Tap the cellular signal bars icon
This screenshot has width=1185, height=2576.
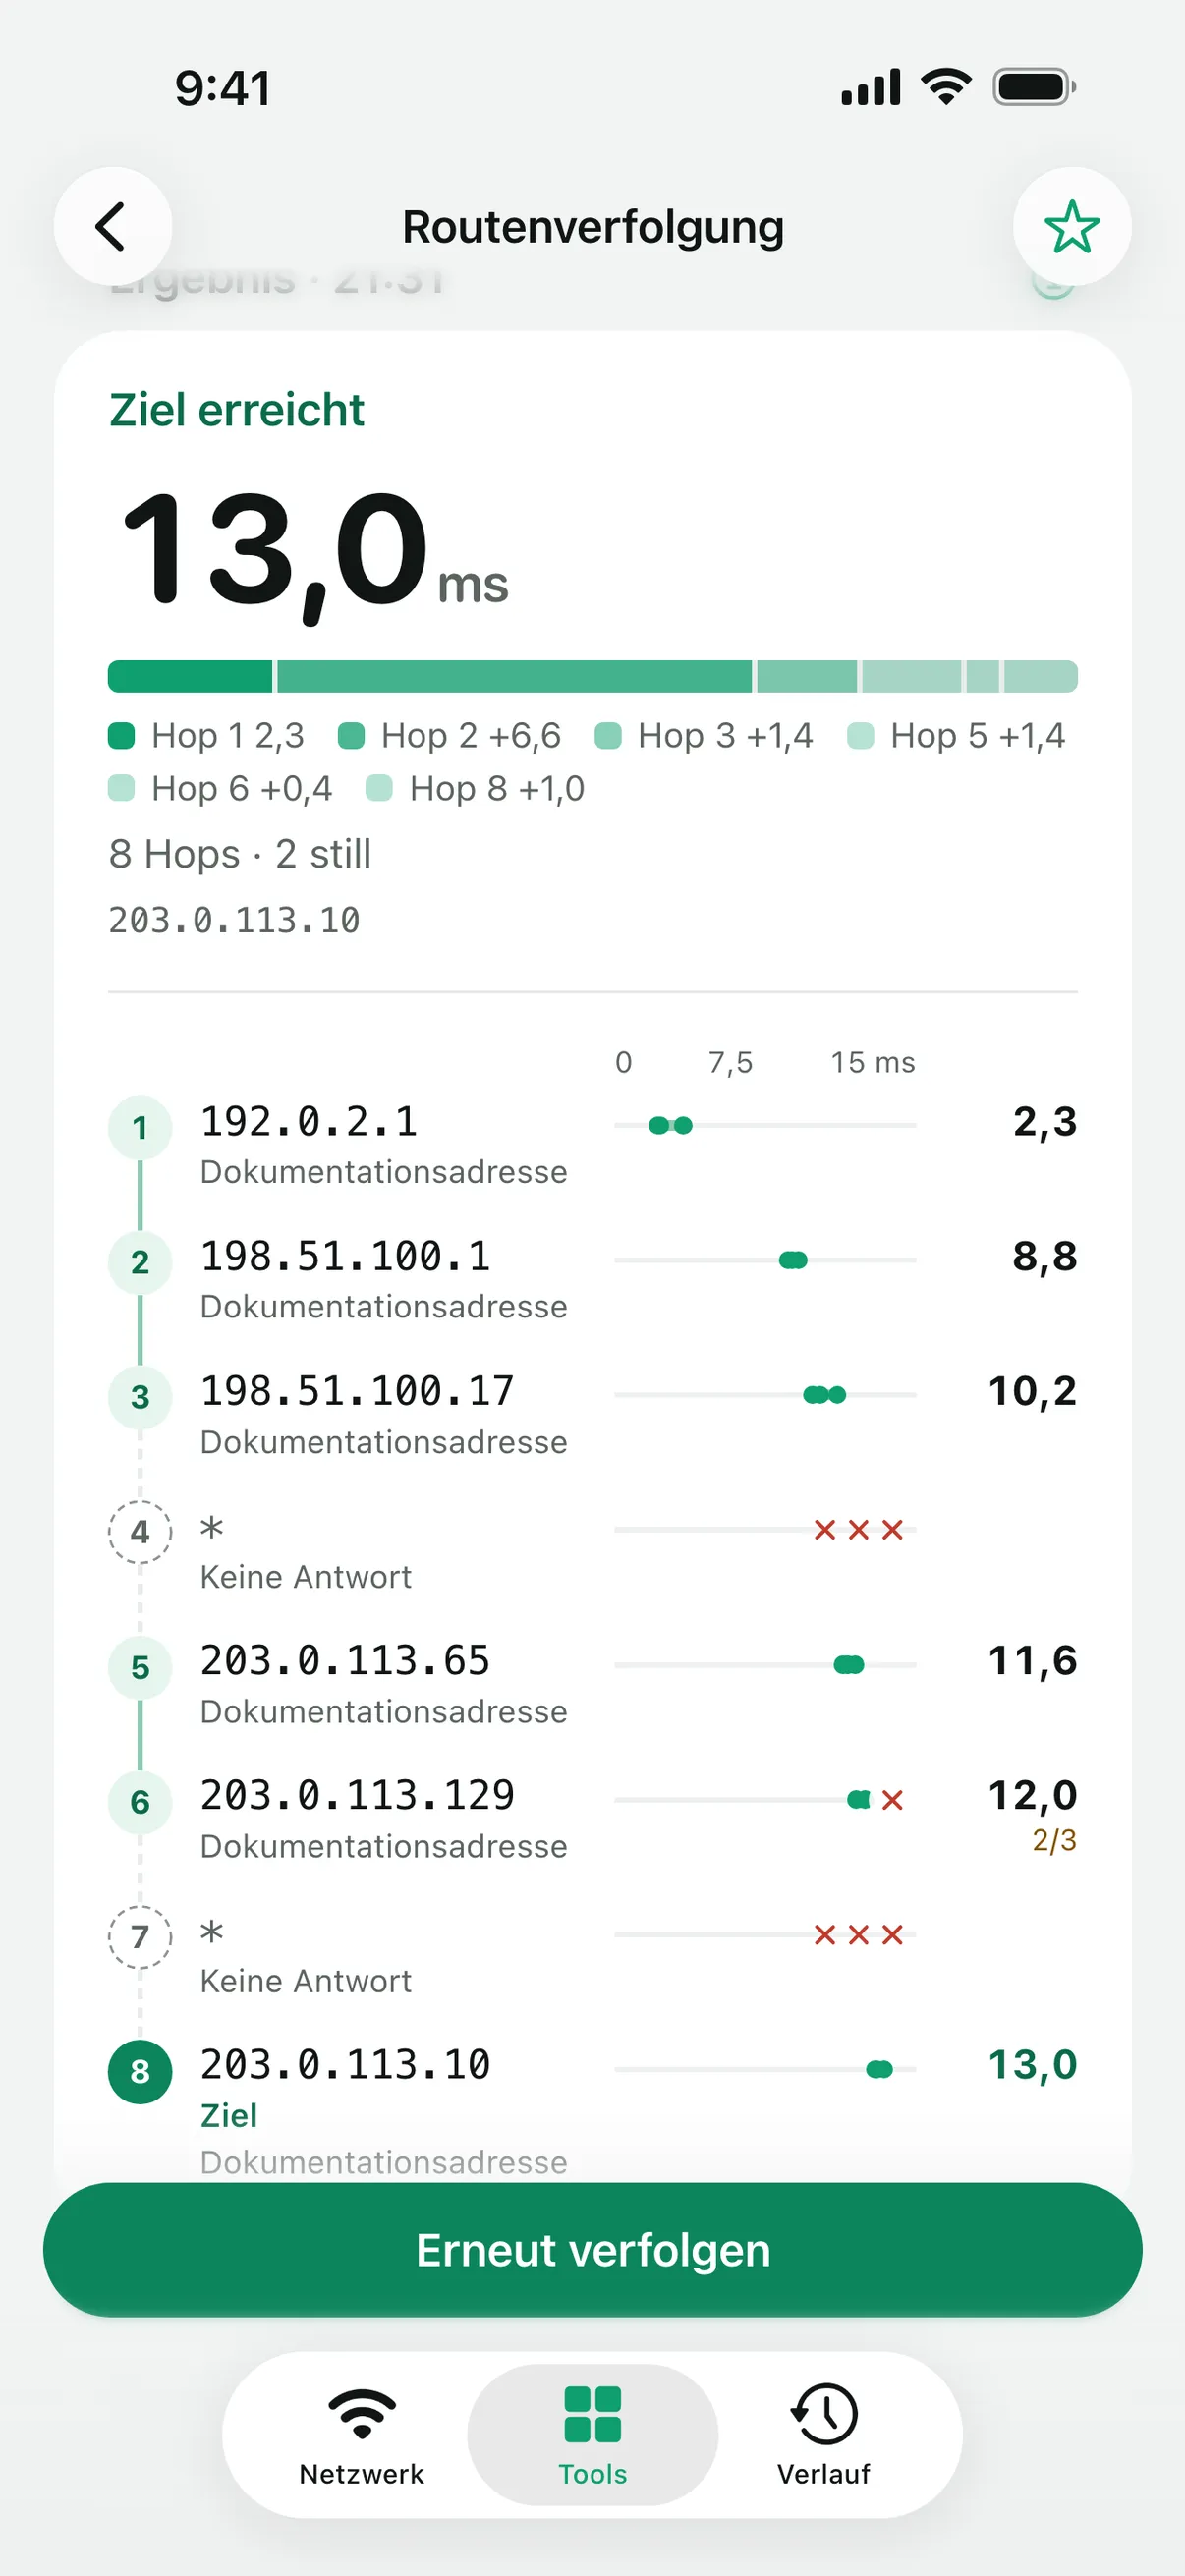click(871, 87)
